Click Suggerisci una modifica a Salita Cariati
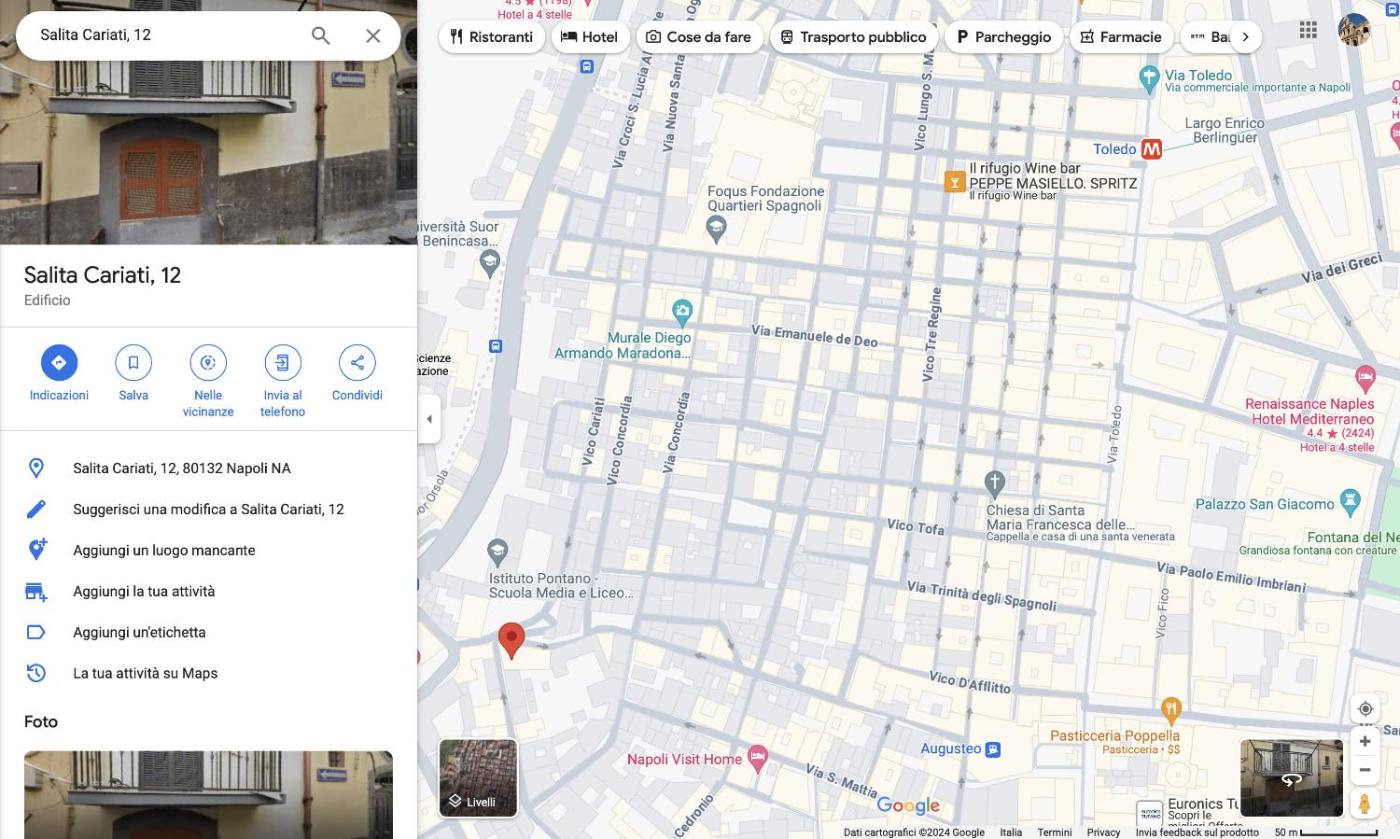1400x839 pixels. coord(208,509)
